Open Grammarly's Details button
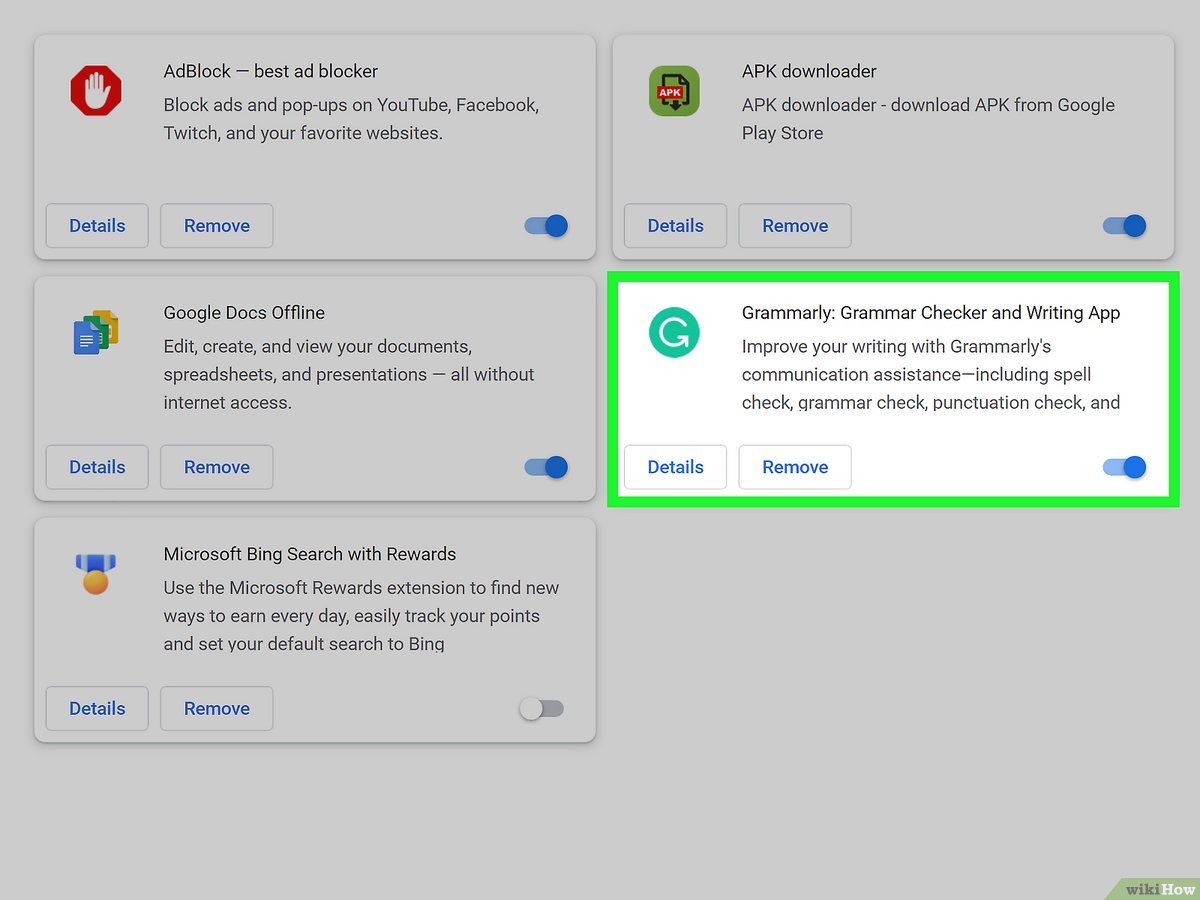1200x900 pixels. click(675, 467)
